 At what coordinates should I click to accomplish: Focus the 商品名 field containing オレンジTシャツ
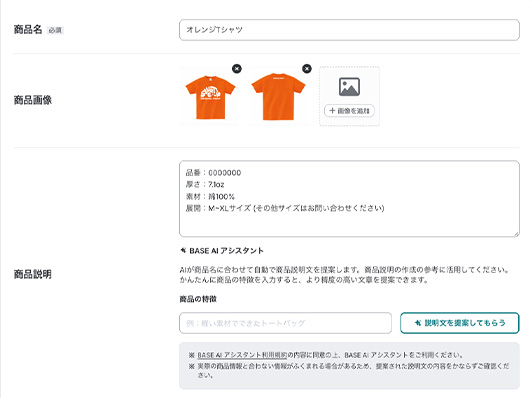click(x=349, y=30)
